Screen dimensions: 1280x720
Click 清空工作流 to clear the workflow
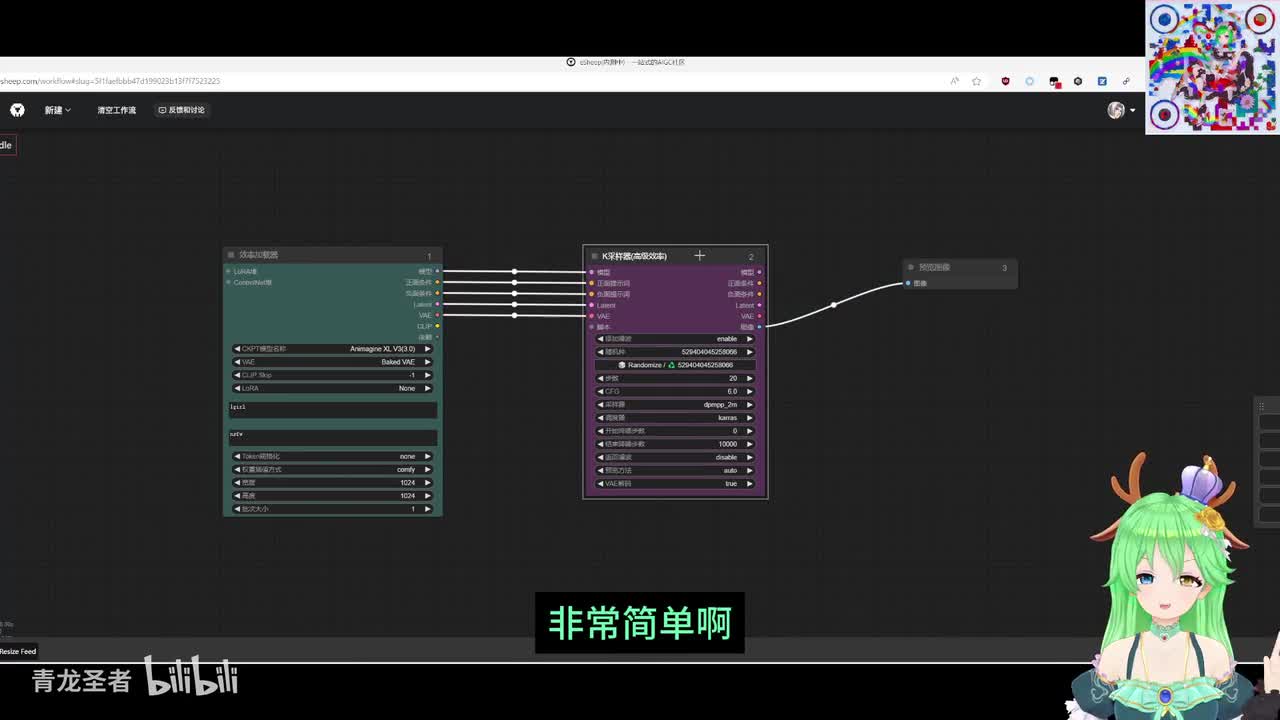pyautogui.click(x=116, y=110)
